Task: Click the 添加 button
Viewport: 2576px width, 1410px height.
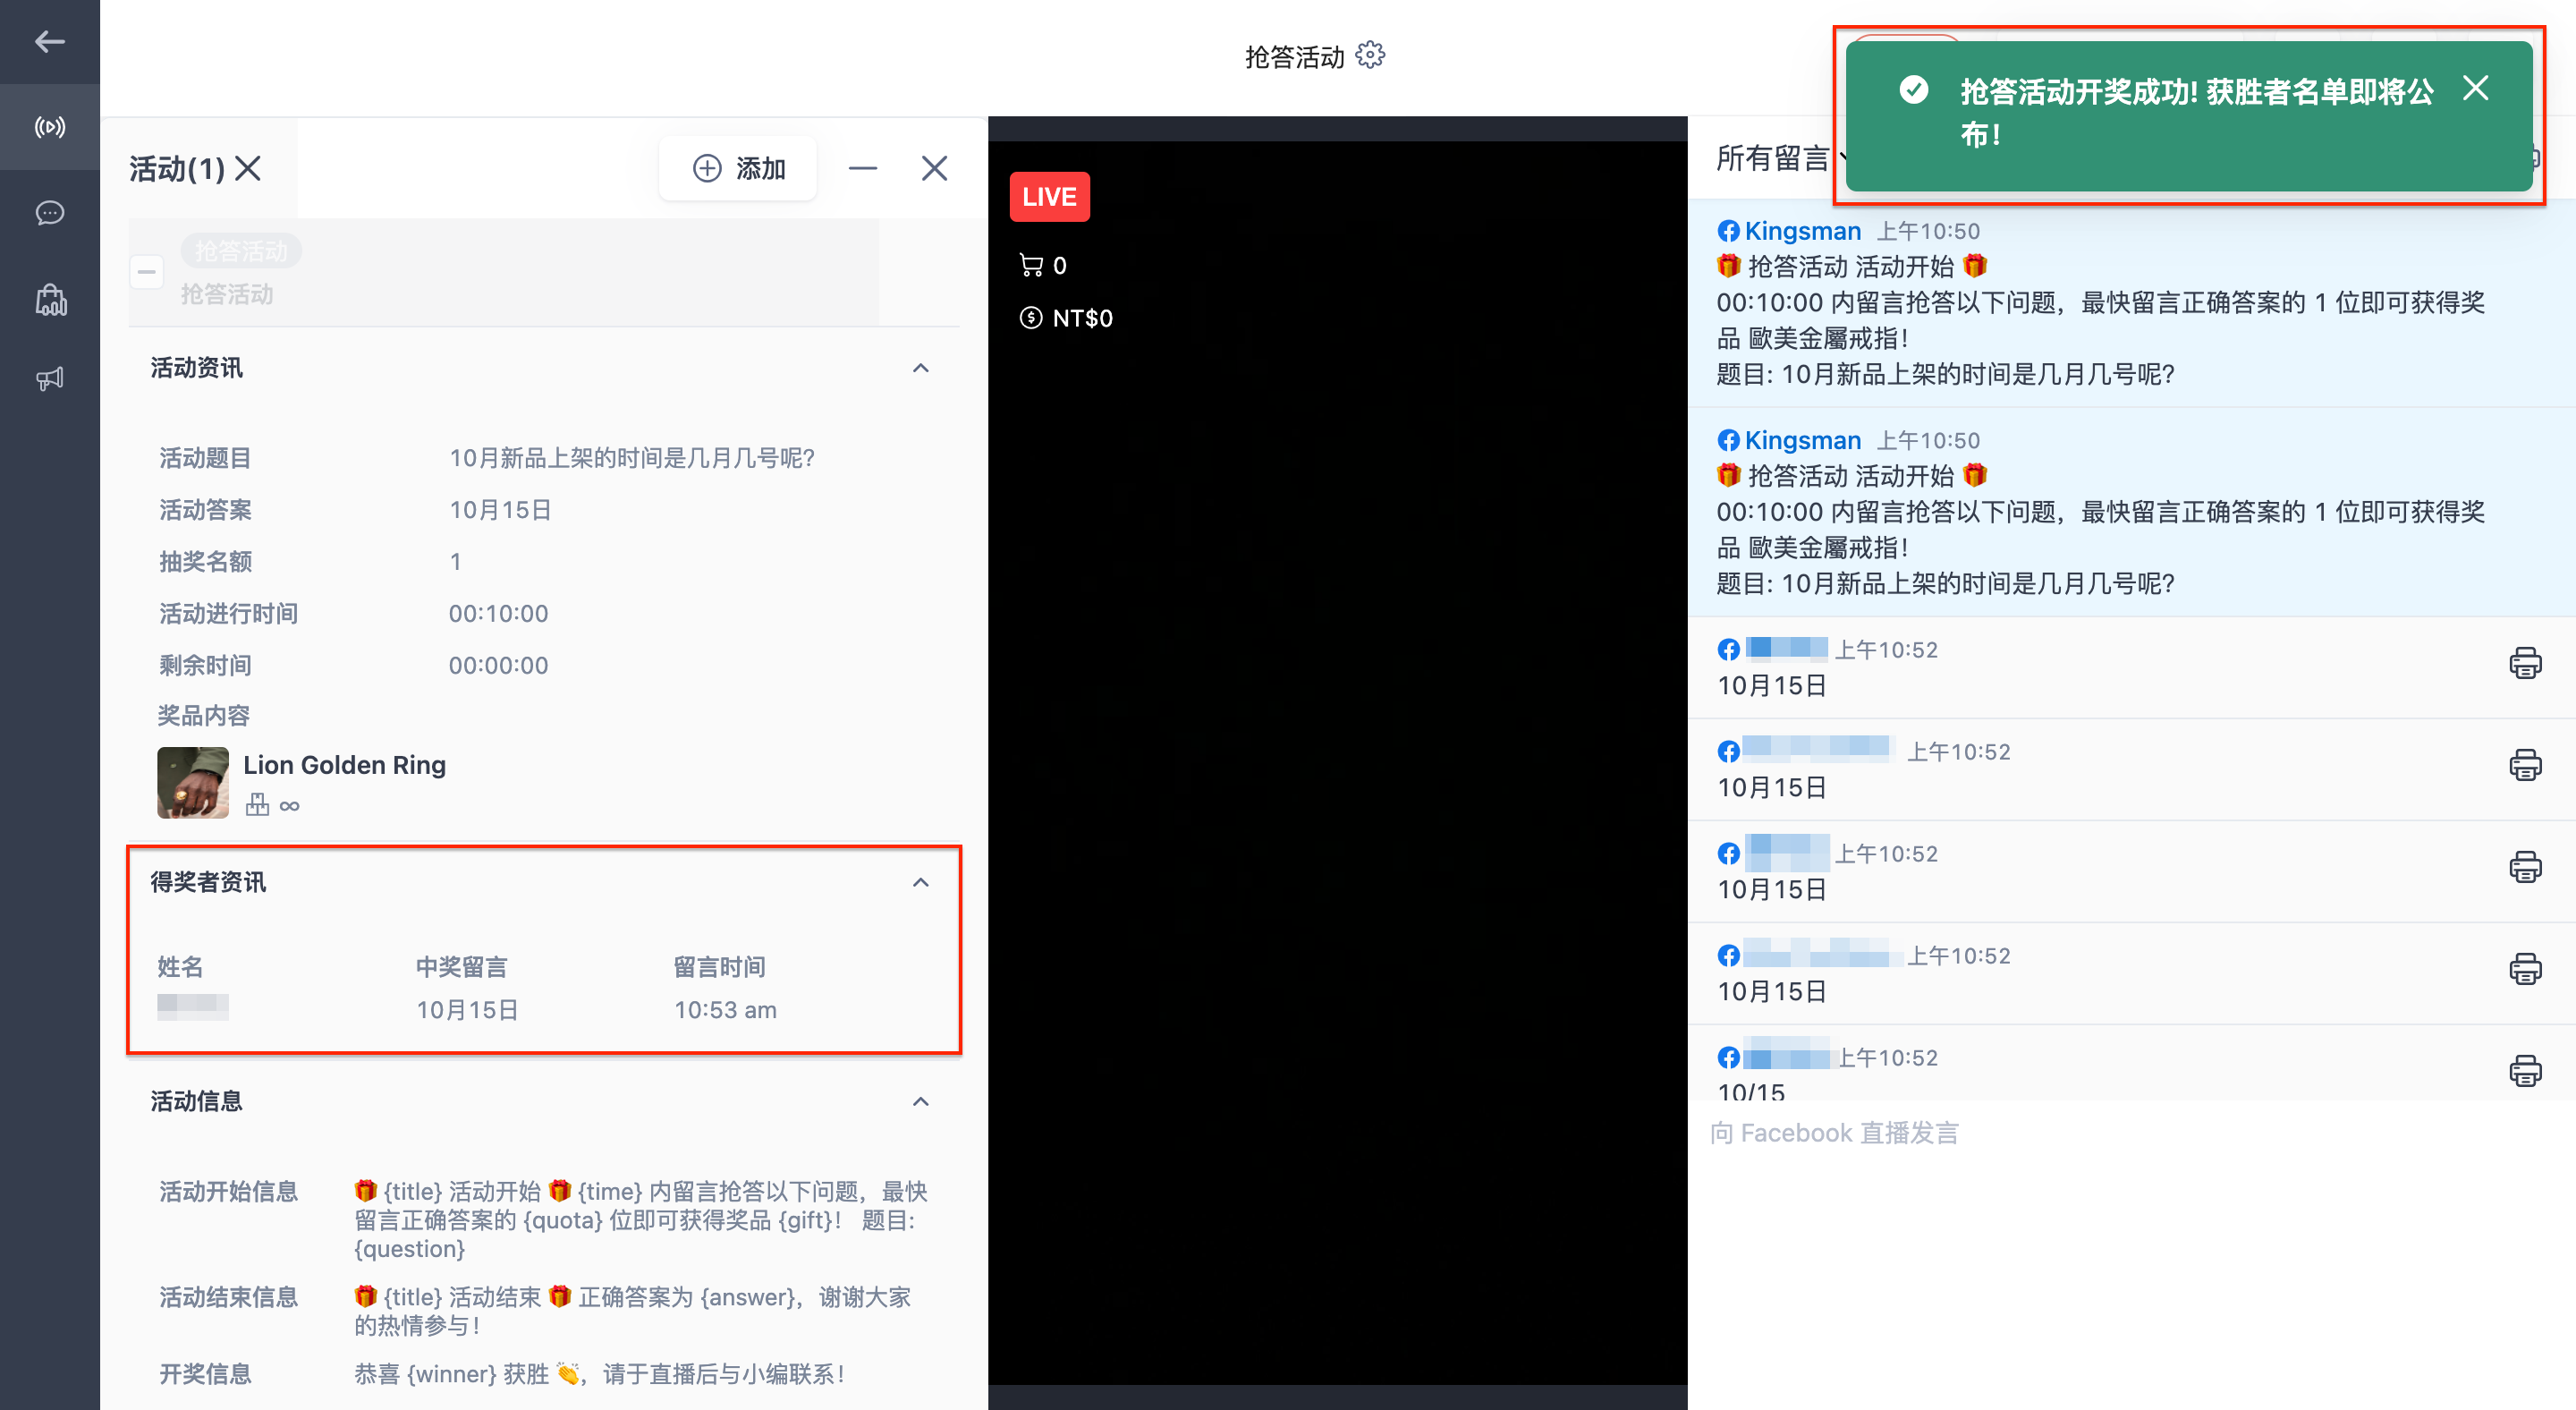Action: pos(738,168)
